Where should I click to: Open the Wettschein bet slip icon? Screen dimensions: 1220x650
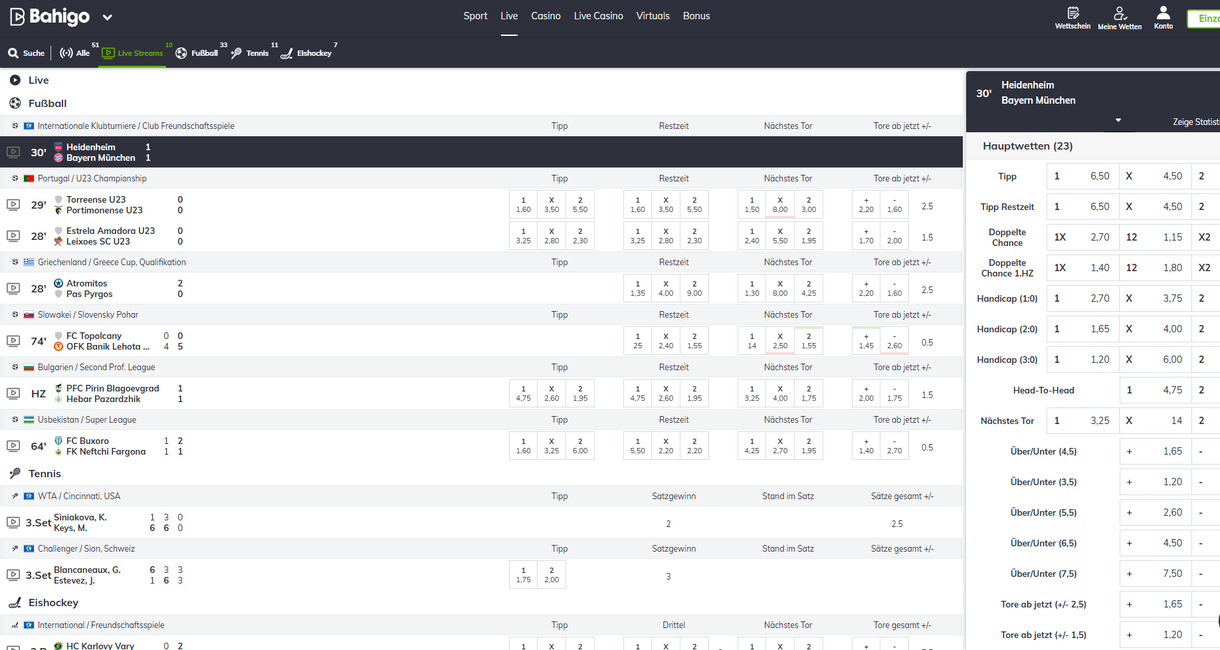1073,18
